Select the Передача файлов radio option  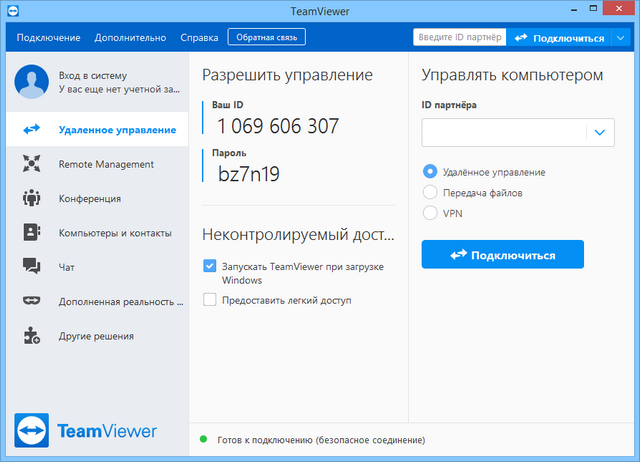(431, 192)
